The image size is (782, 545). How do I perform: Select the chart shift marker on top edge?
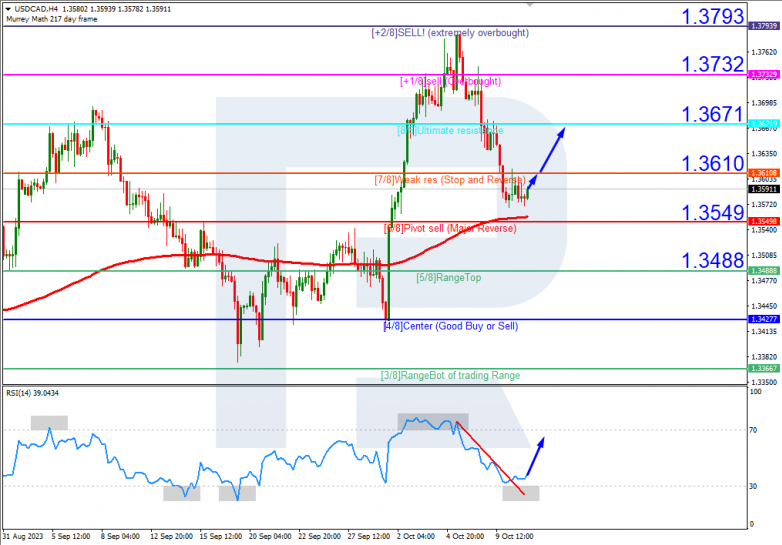click(x=529, y=4)
